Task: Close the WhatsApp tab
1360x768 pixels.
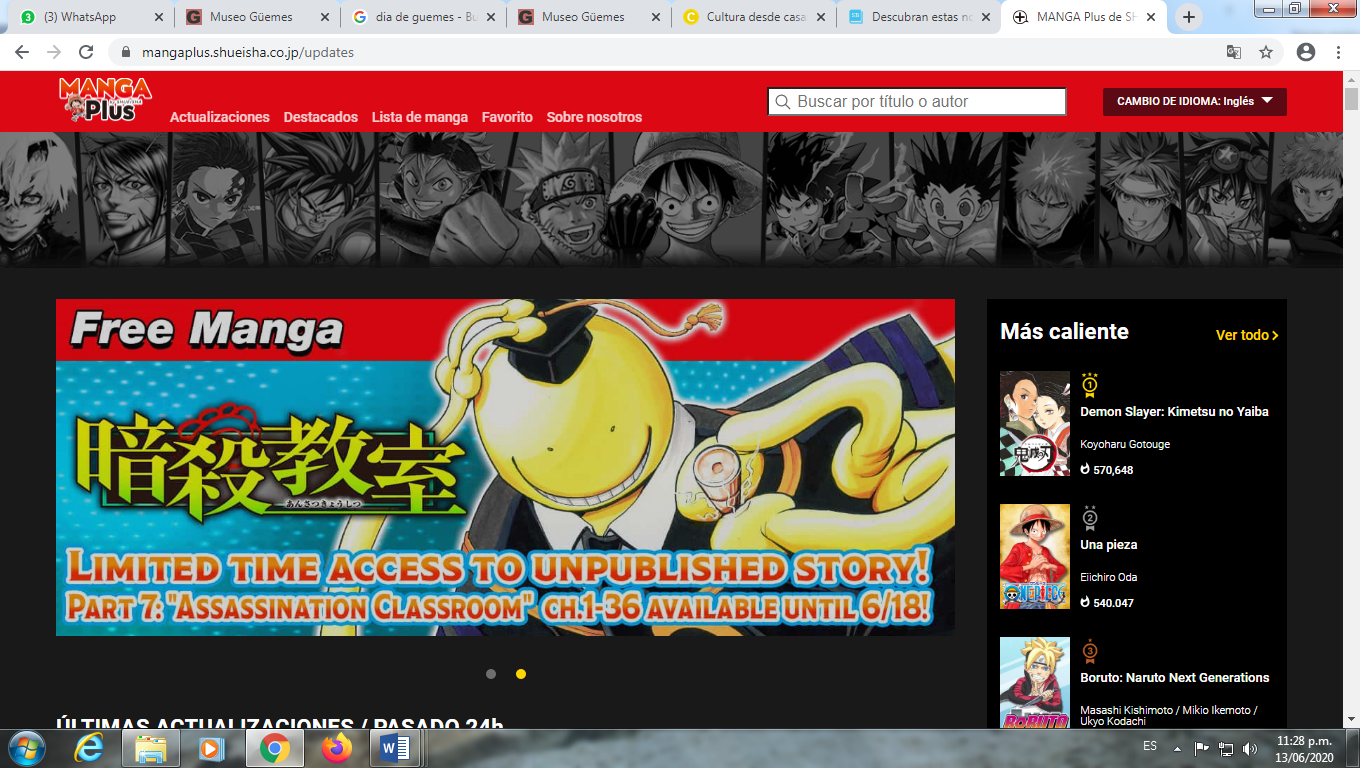Action: (x=158, y=17)
